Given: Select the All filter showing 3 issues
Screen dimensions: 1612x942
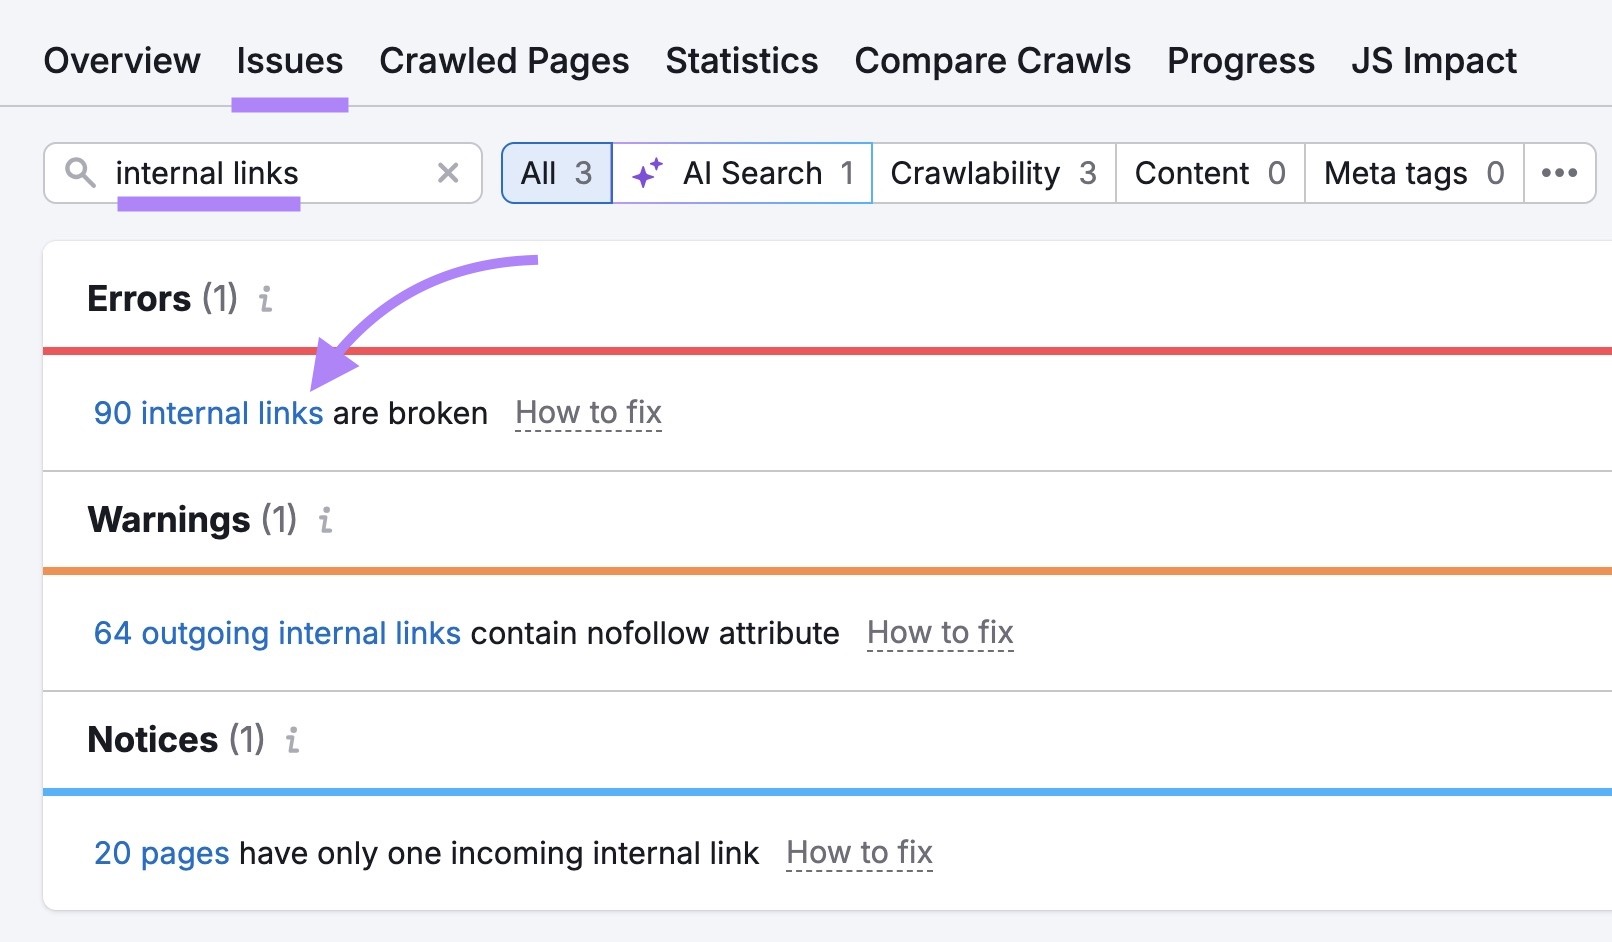Looking at the screenshot, I should tap(557, 172).
